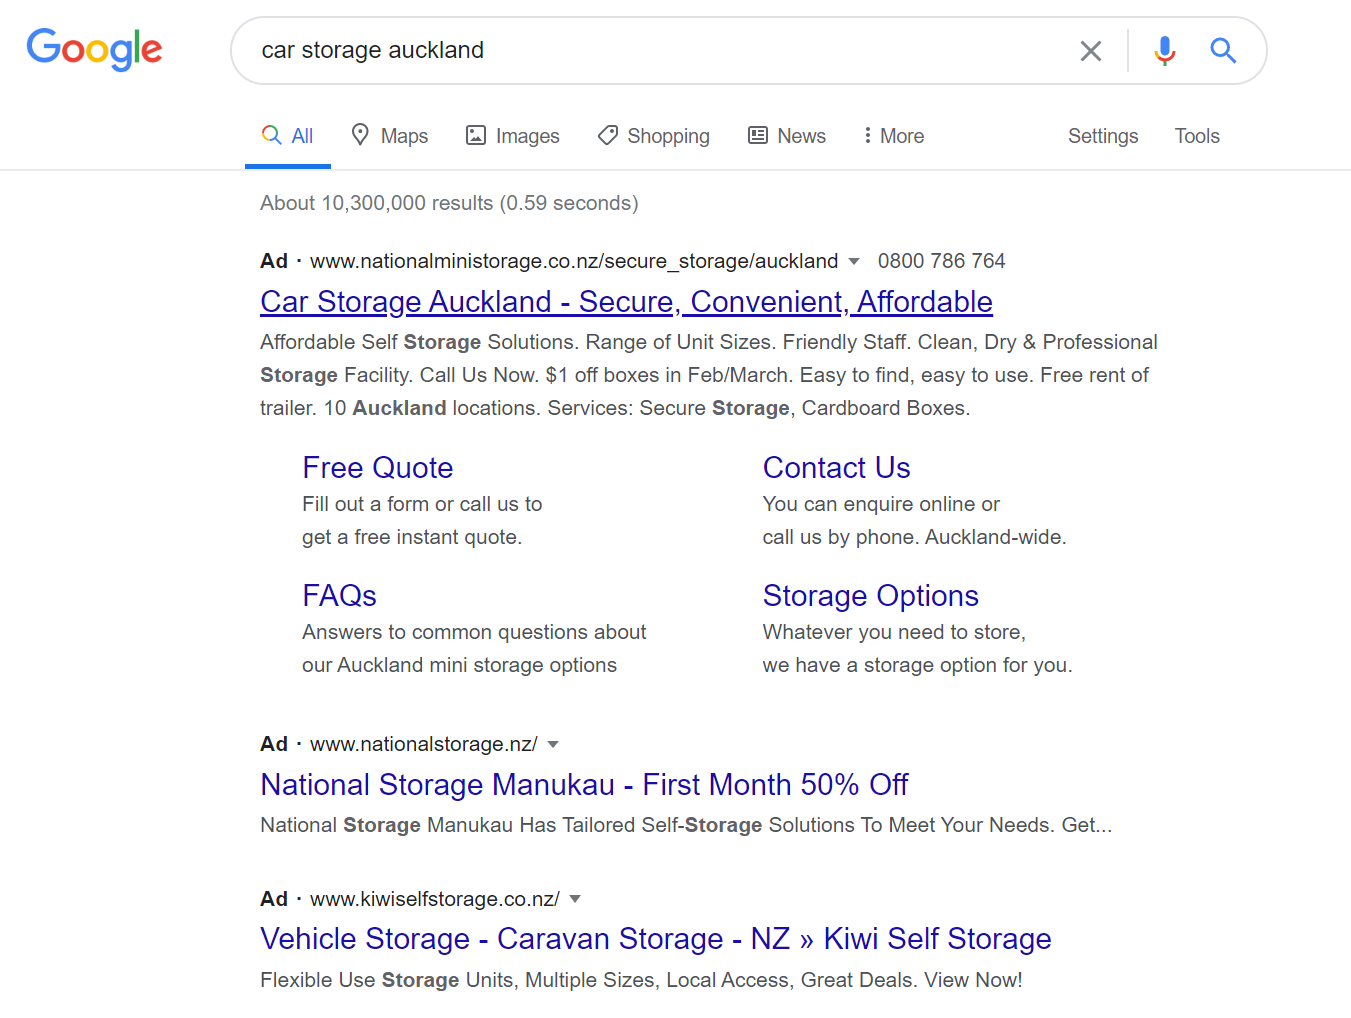Viewport: 1351px width, 1018px height.
Task: Open the FAQs sitelink
Action: pos(339,596)
